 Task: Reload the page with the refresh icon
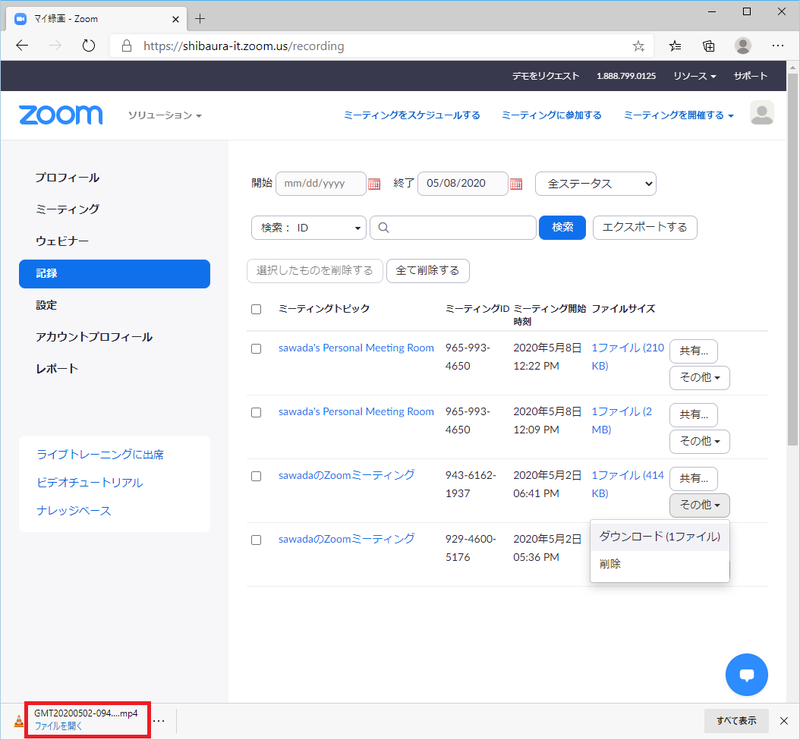(x=89, y=46)
